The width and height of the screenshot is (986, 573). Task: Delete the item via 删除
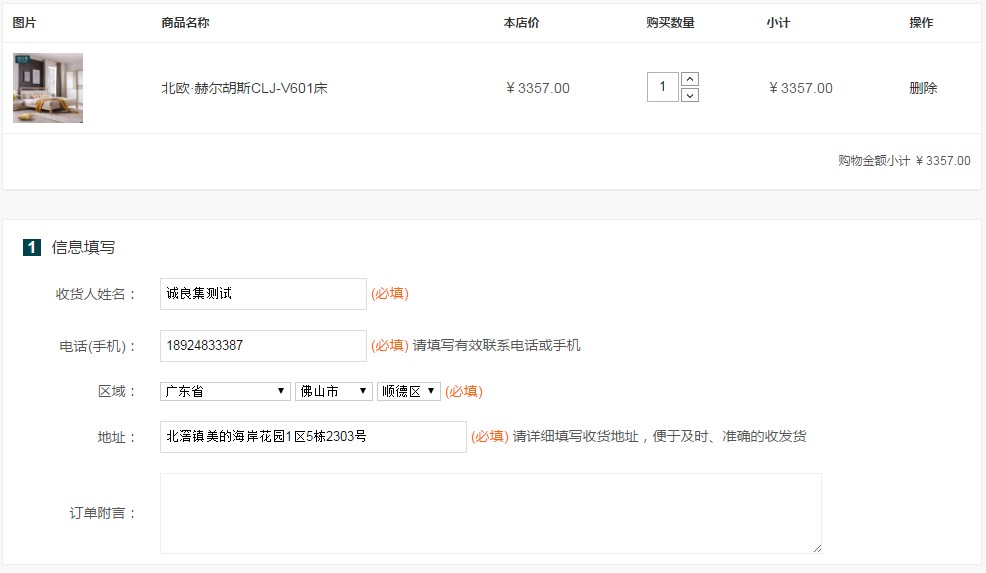[923, 88]
